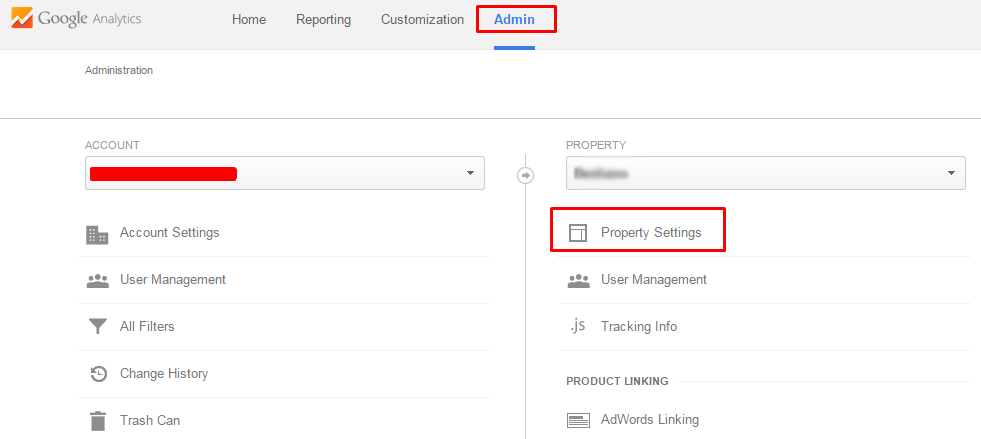This screenshot has width=981, height=439.
Task: Click the property User Management people icon
Action: (x=578, y=280)
